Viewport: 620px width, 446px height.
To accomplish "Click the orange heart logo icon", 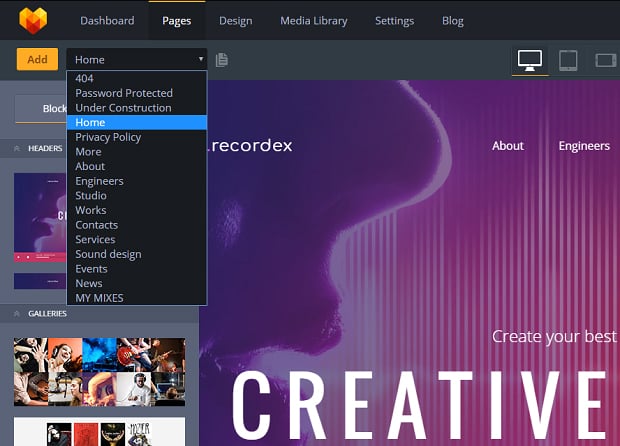I will click(33, 20).
